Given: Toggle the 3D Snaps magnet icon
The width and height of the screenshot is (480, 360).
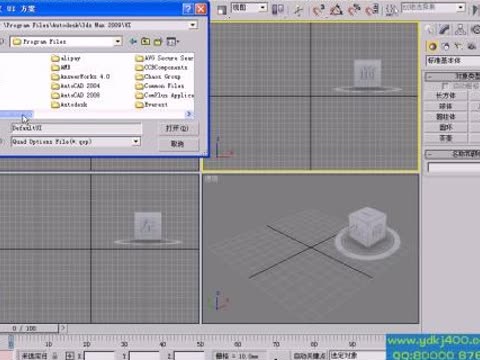Looking at the screenshot, I should (319, 10).
